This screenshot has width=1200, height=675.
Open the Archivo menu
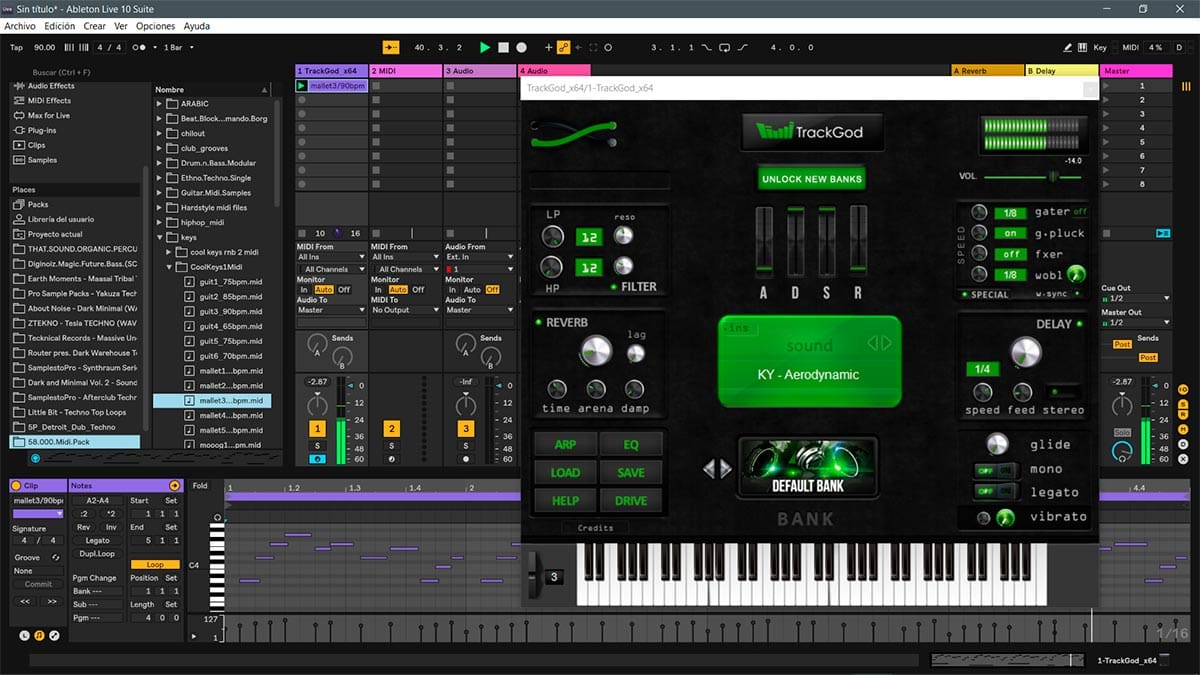[x=20, y=26]
